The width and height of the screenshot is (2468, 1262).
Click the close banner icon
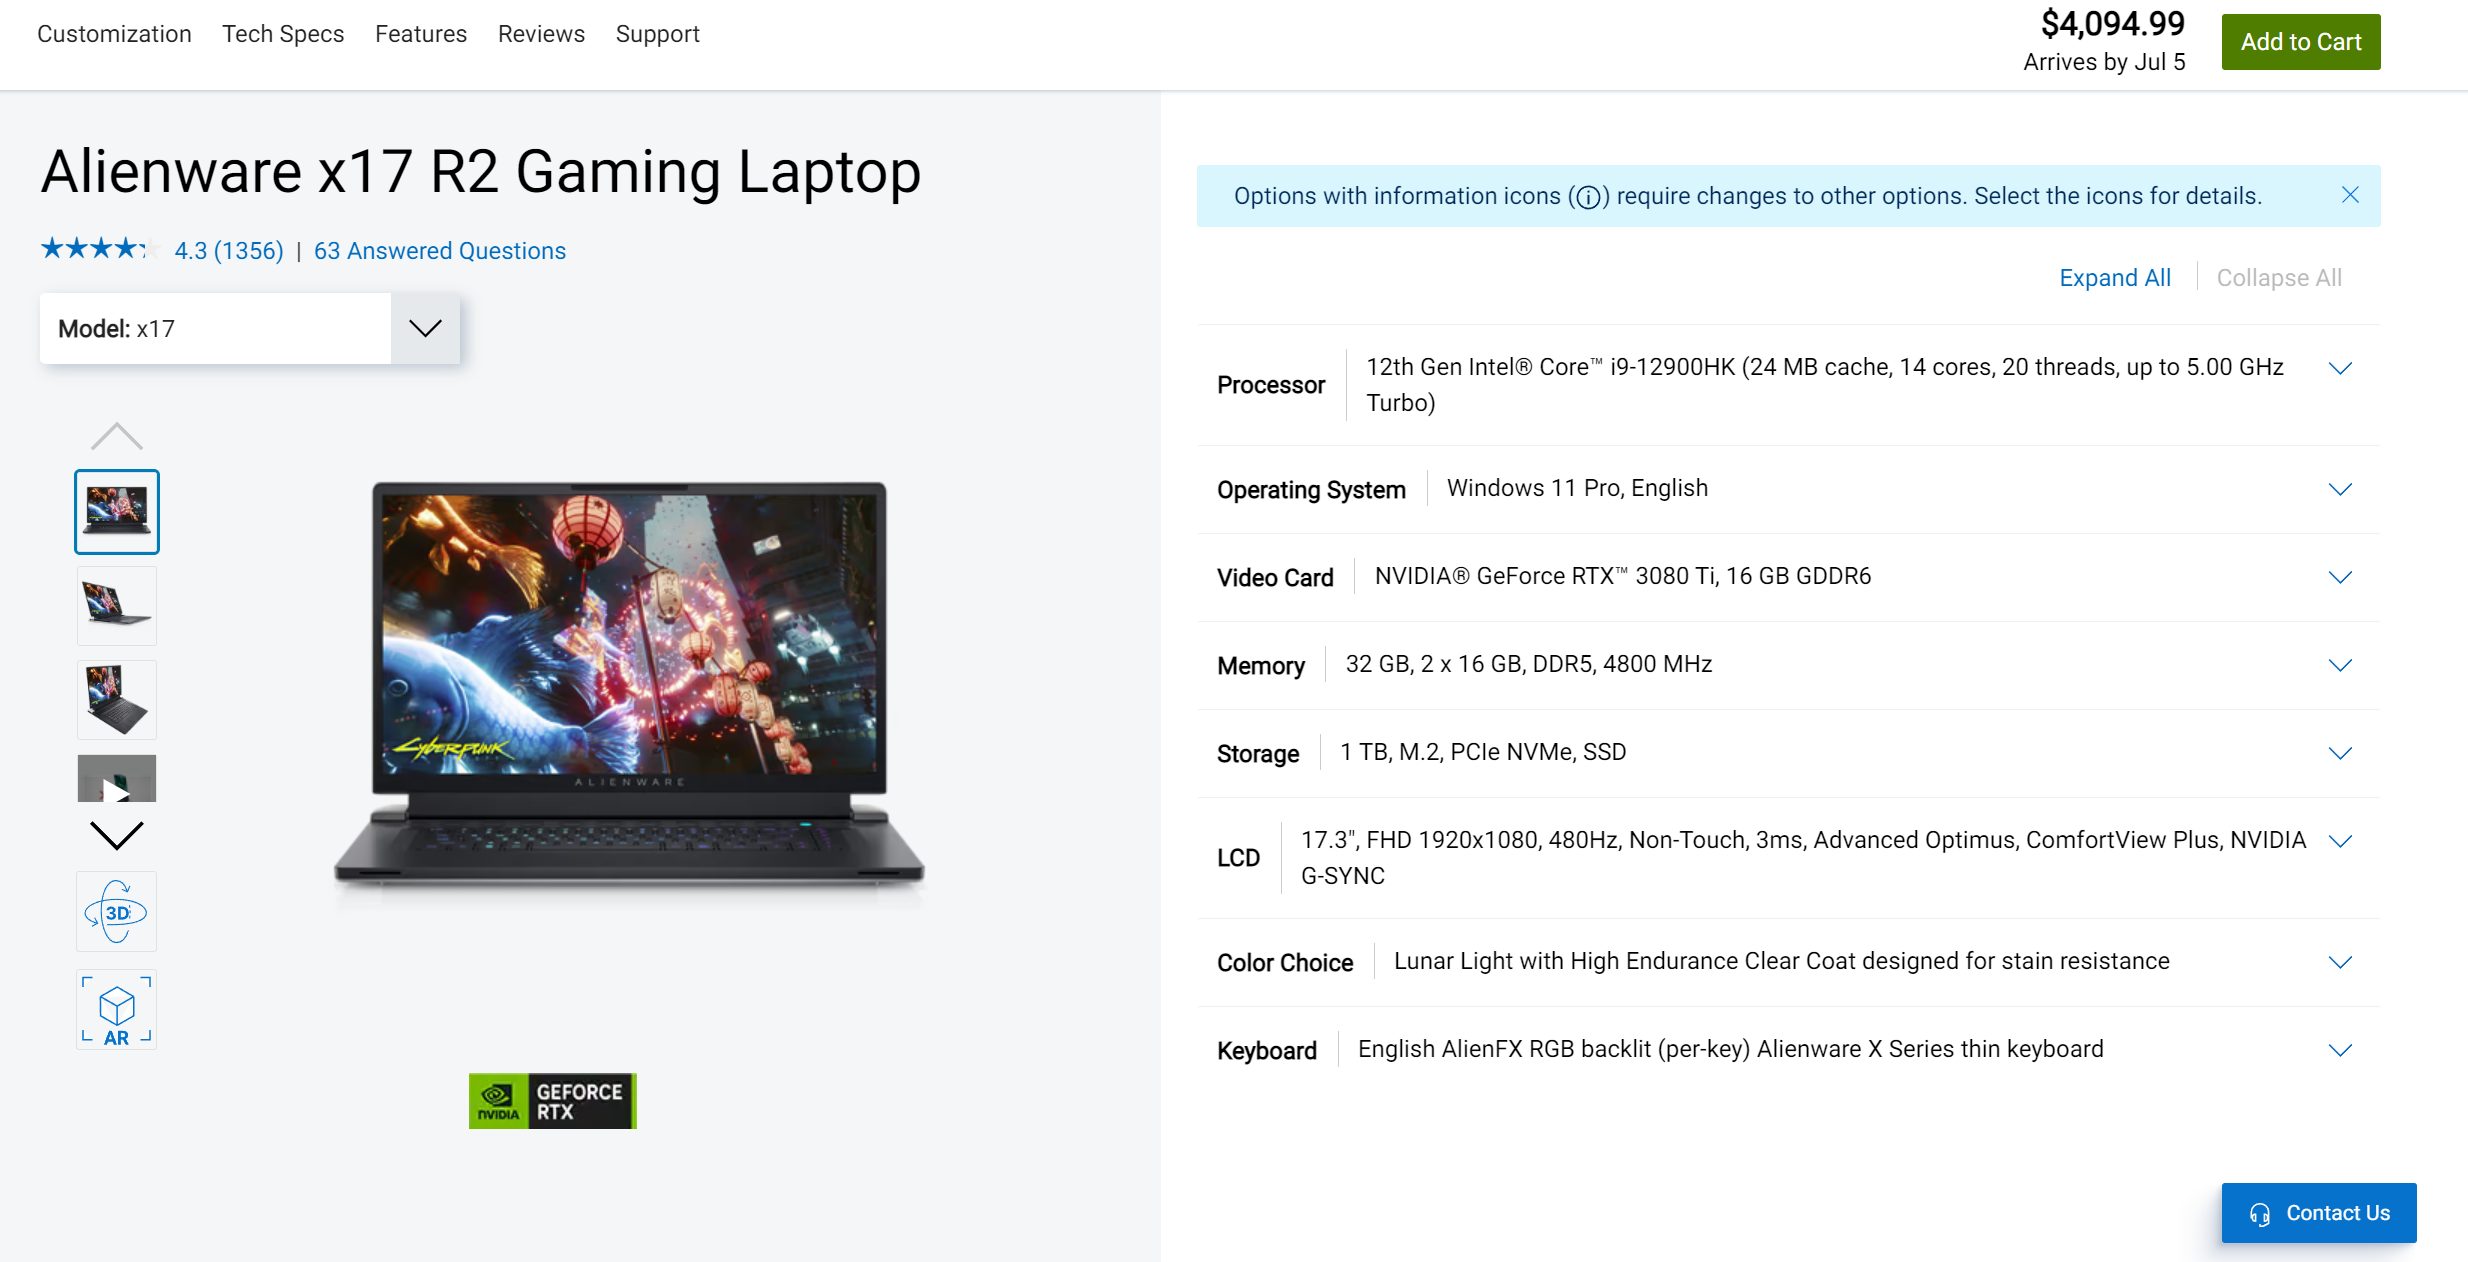[x=2351, y=195]
